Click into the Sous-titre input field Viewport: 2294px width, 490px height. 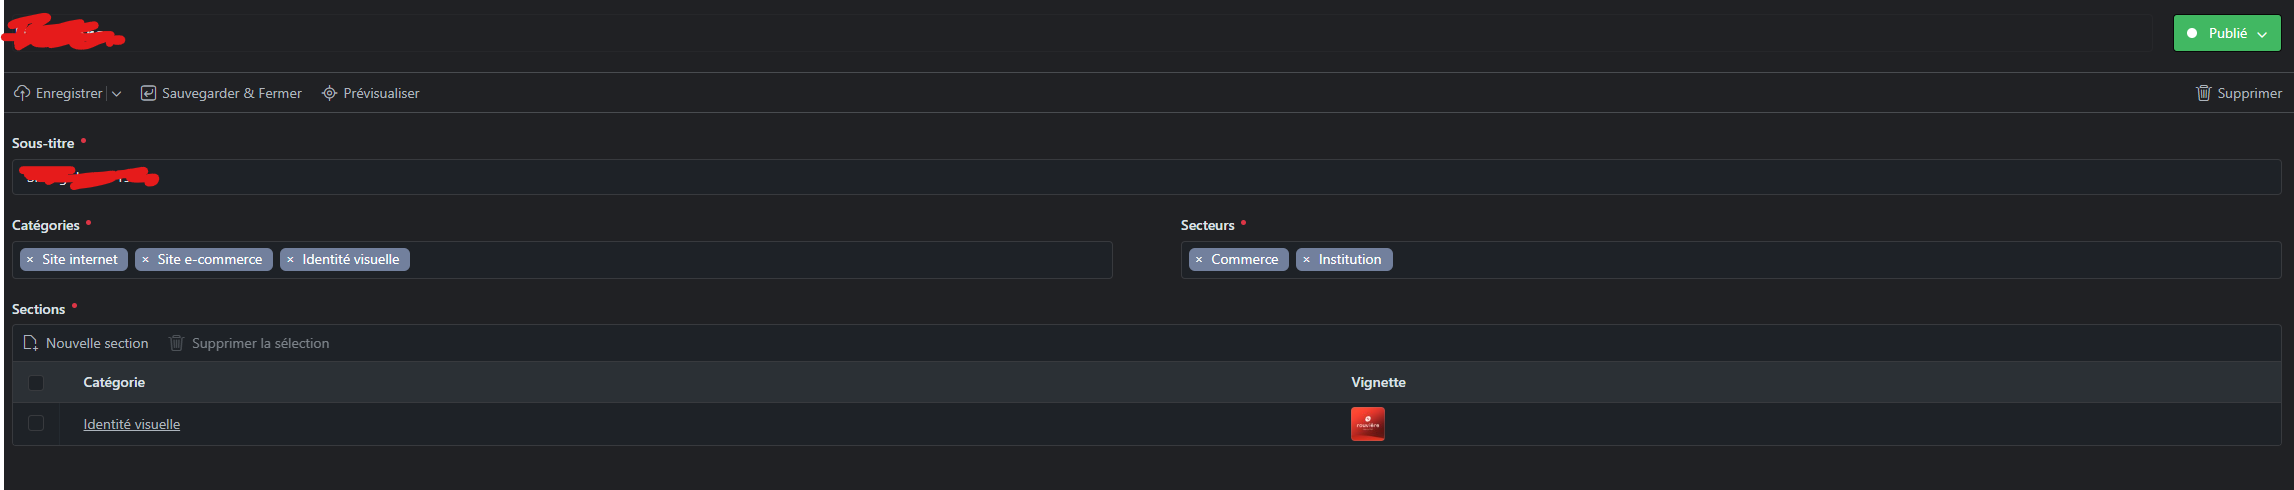(1100, 177)
